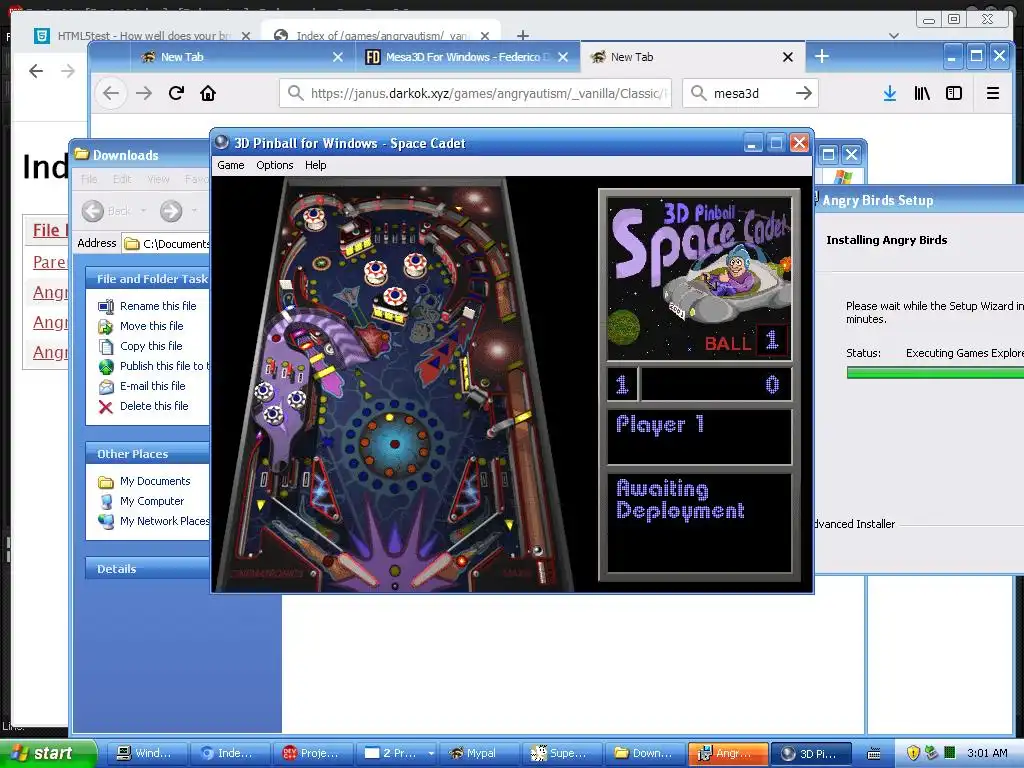The width and height of the screenshot is (1024, 768).
Task: Click the URL address field with janus.darkok.xyz
Action: [x=475, y=93]
